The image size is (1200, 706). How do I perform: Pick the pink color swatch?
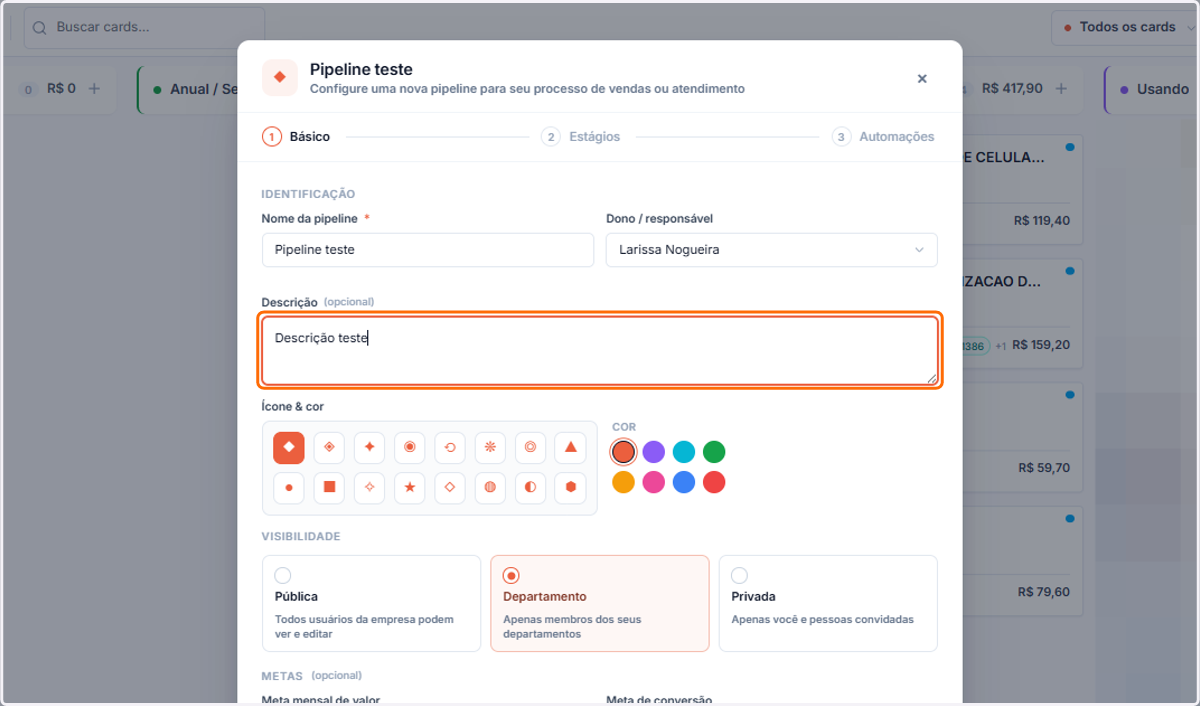[x=654, y=482]
